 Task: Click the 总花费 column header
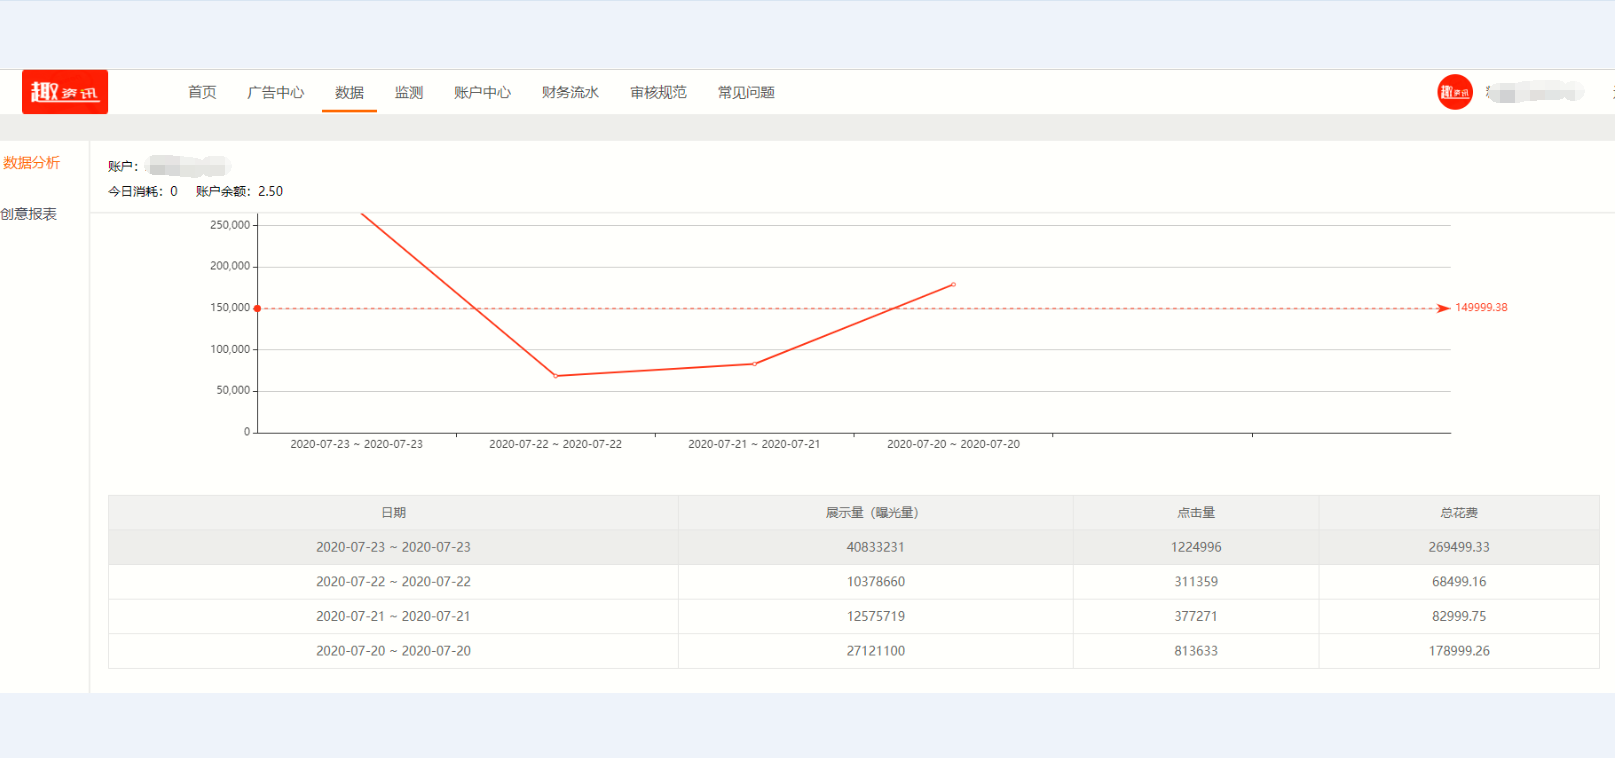click(x=1458, y=512)
